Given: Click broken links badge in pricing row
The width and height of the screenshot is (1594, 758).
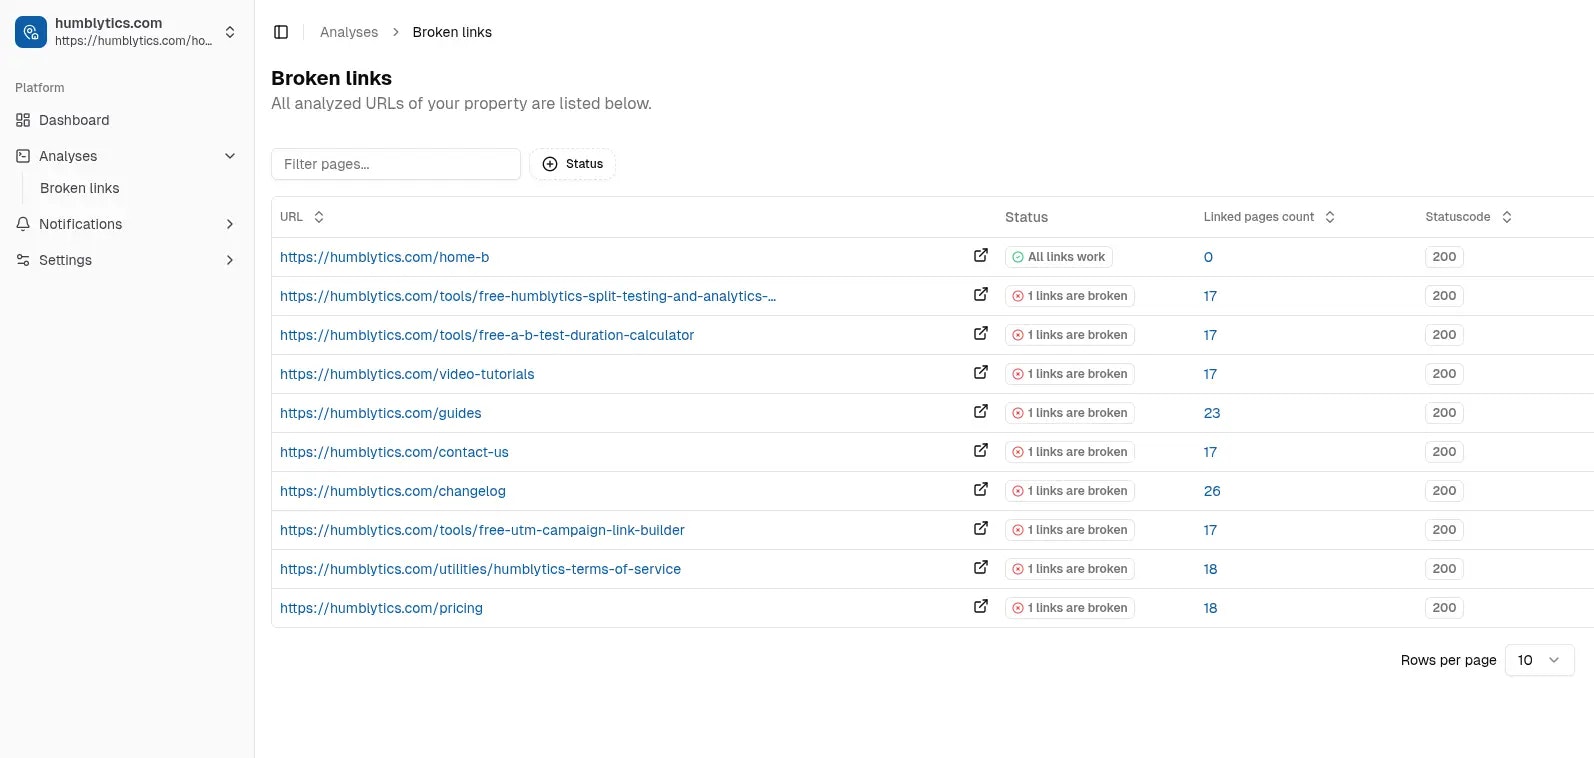Looking at the screenshot, I should click(x=1070, y=608).
